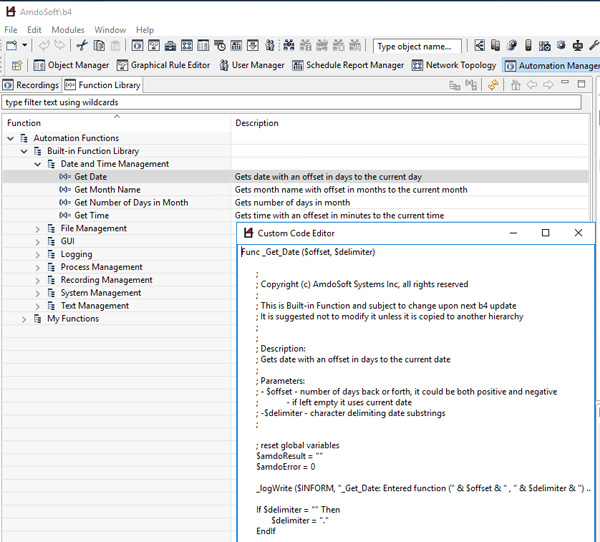This screenshot has width=600, height=542.
Task: Select the Logging tree label
Action: tap(77, 254)
